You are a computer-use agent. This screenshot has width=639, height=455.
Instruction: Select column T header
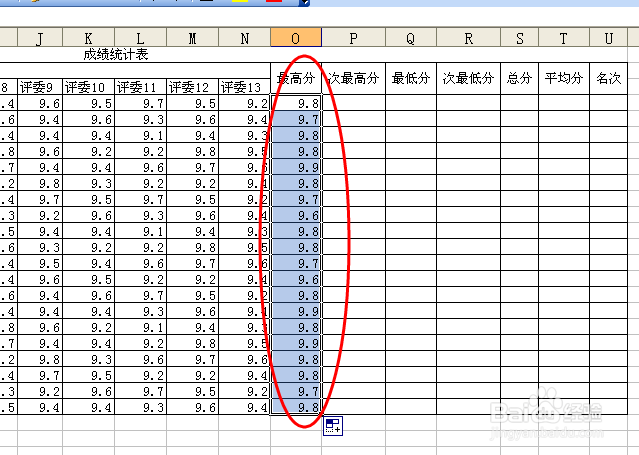[564, 38]
